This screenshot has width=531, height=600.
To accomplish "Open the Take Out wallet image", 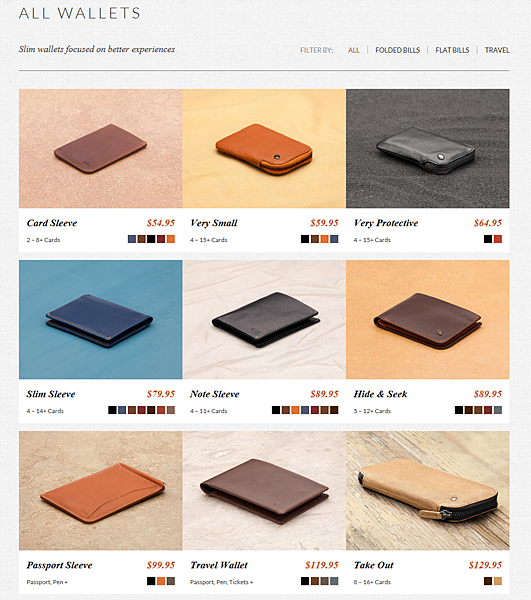I will coord(428,491).
